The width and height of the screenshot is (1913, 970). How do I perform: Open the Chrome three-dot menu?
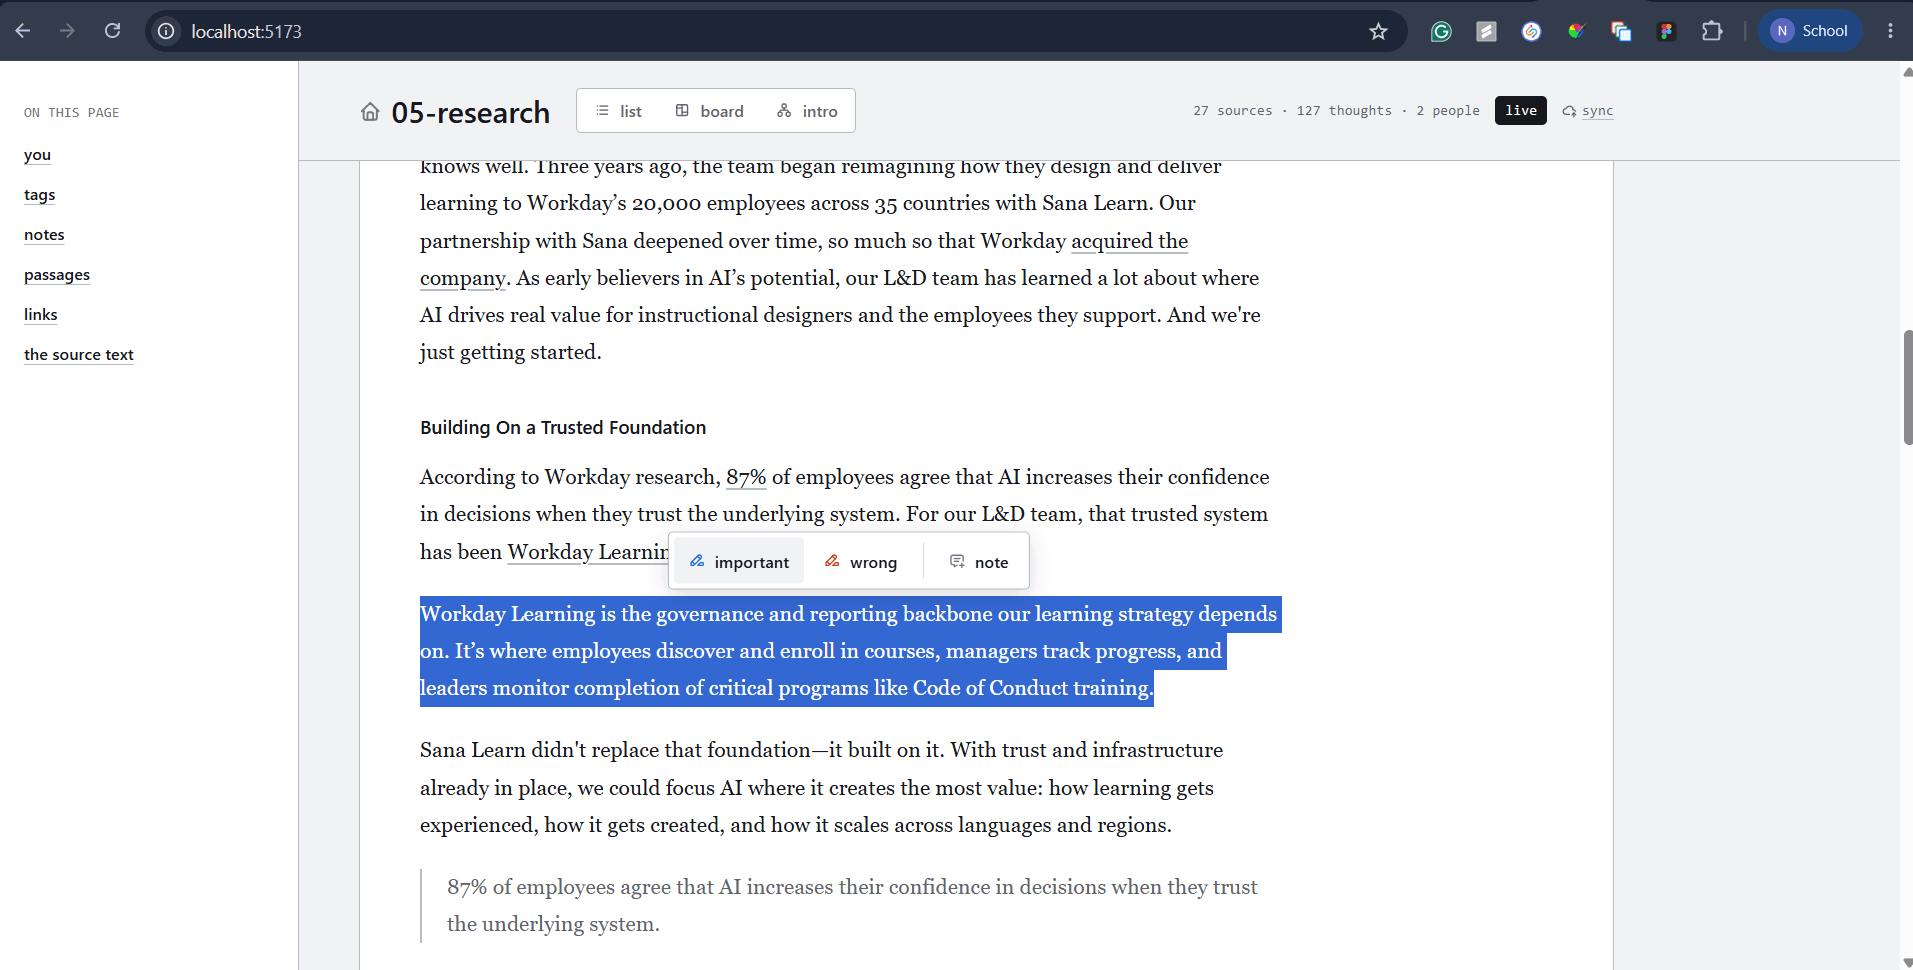pos(1890,31)
